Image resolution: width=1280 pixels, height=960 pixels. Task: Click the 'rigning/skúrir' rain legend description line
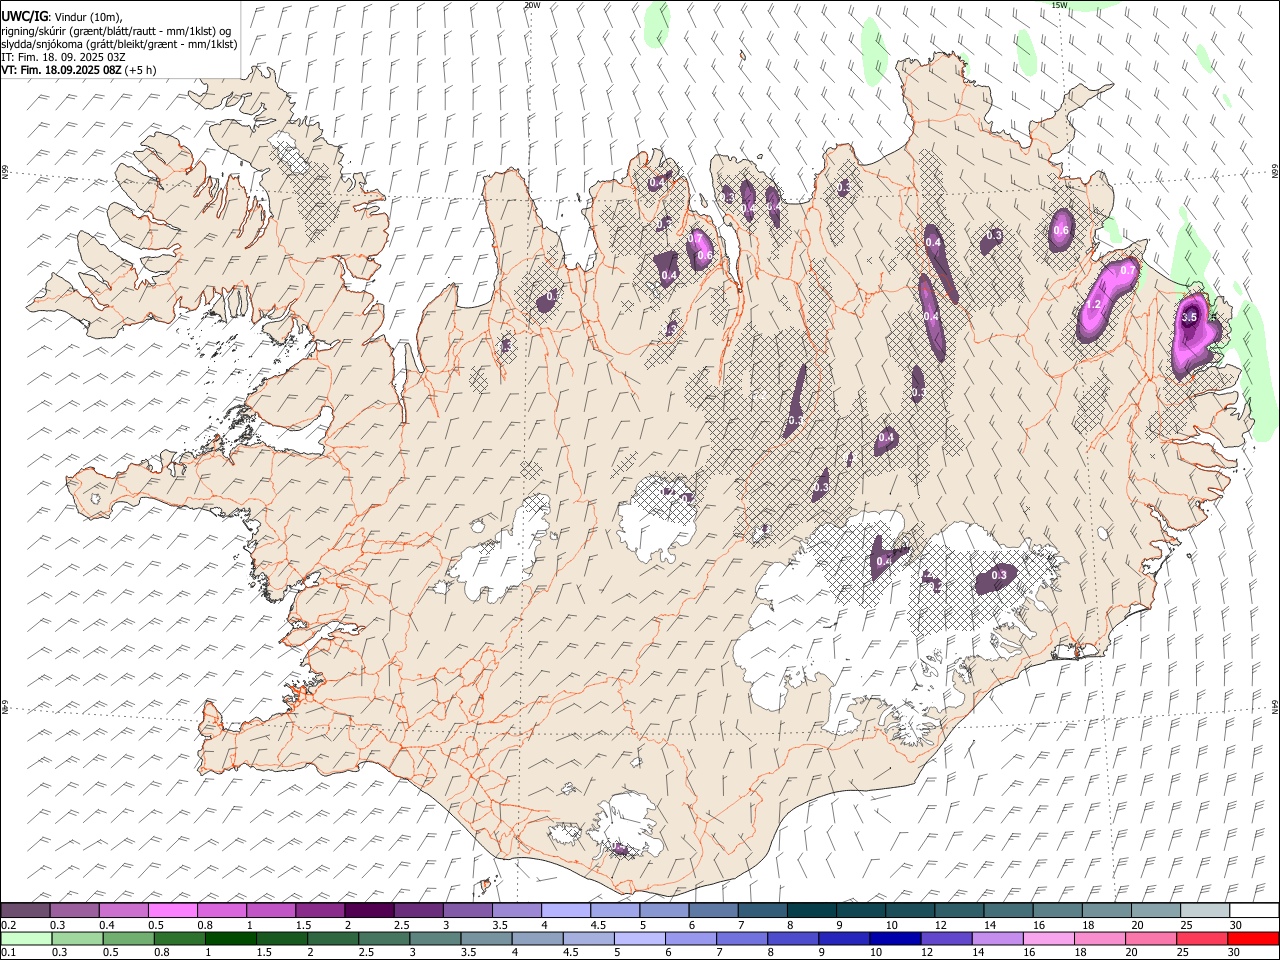(116, 30)
